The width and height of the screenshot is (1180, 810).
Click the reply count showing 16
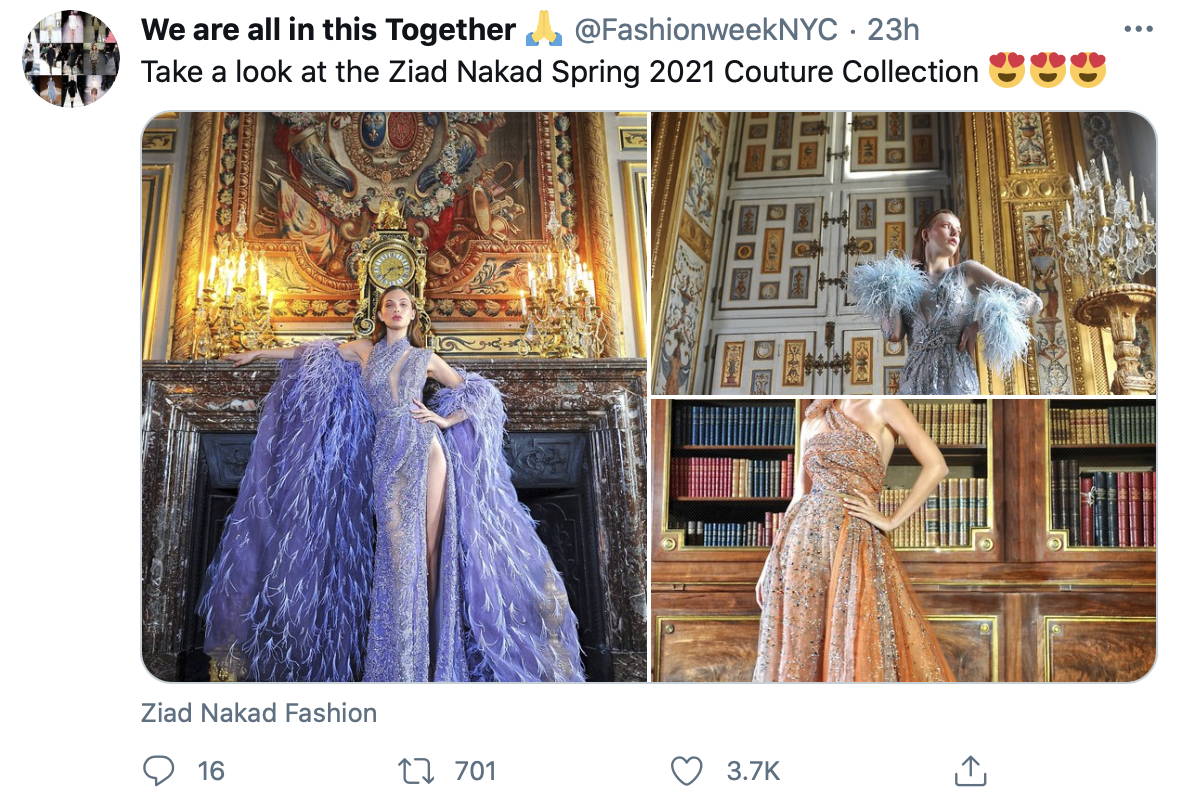coord(211,771)
